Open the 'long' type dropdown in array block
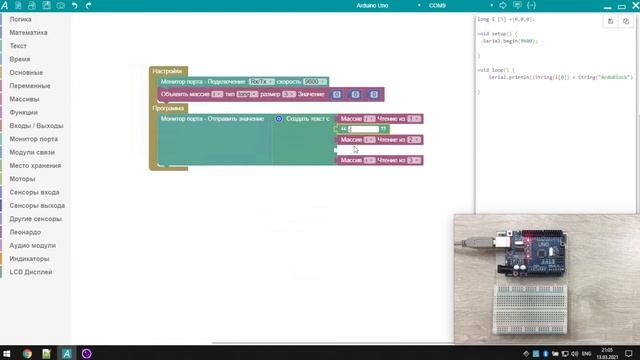The height and width of the screenshot is (360, 640). [x=247, y=94]
